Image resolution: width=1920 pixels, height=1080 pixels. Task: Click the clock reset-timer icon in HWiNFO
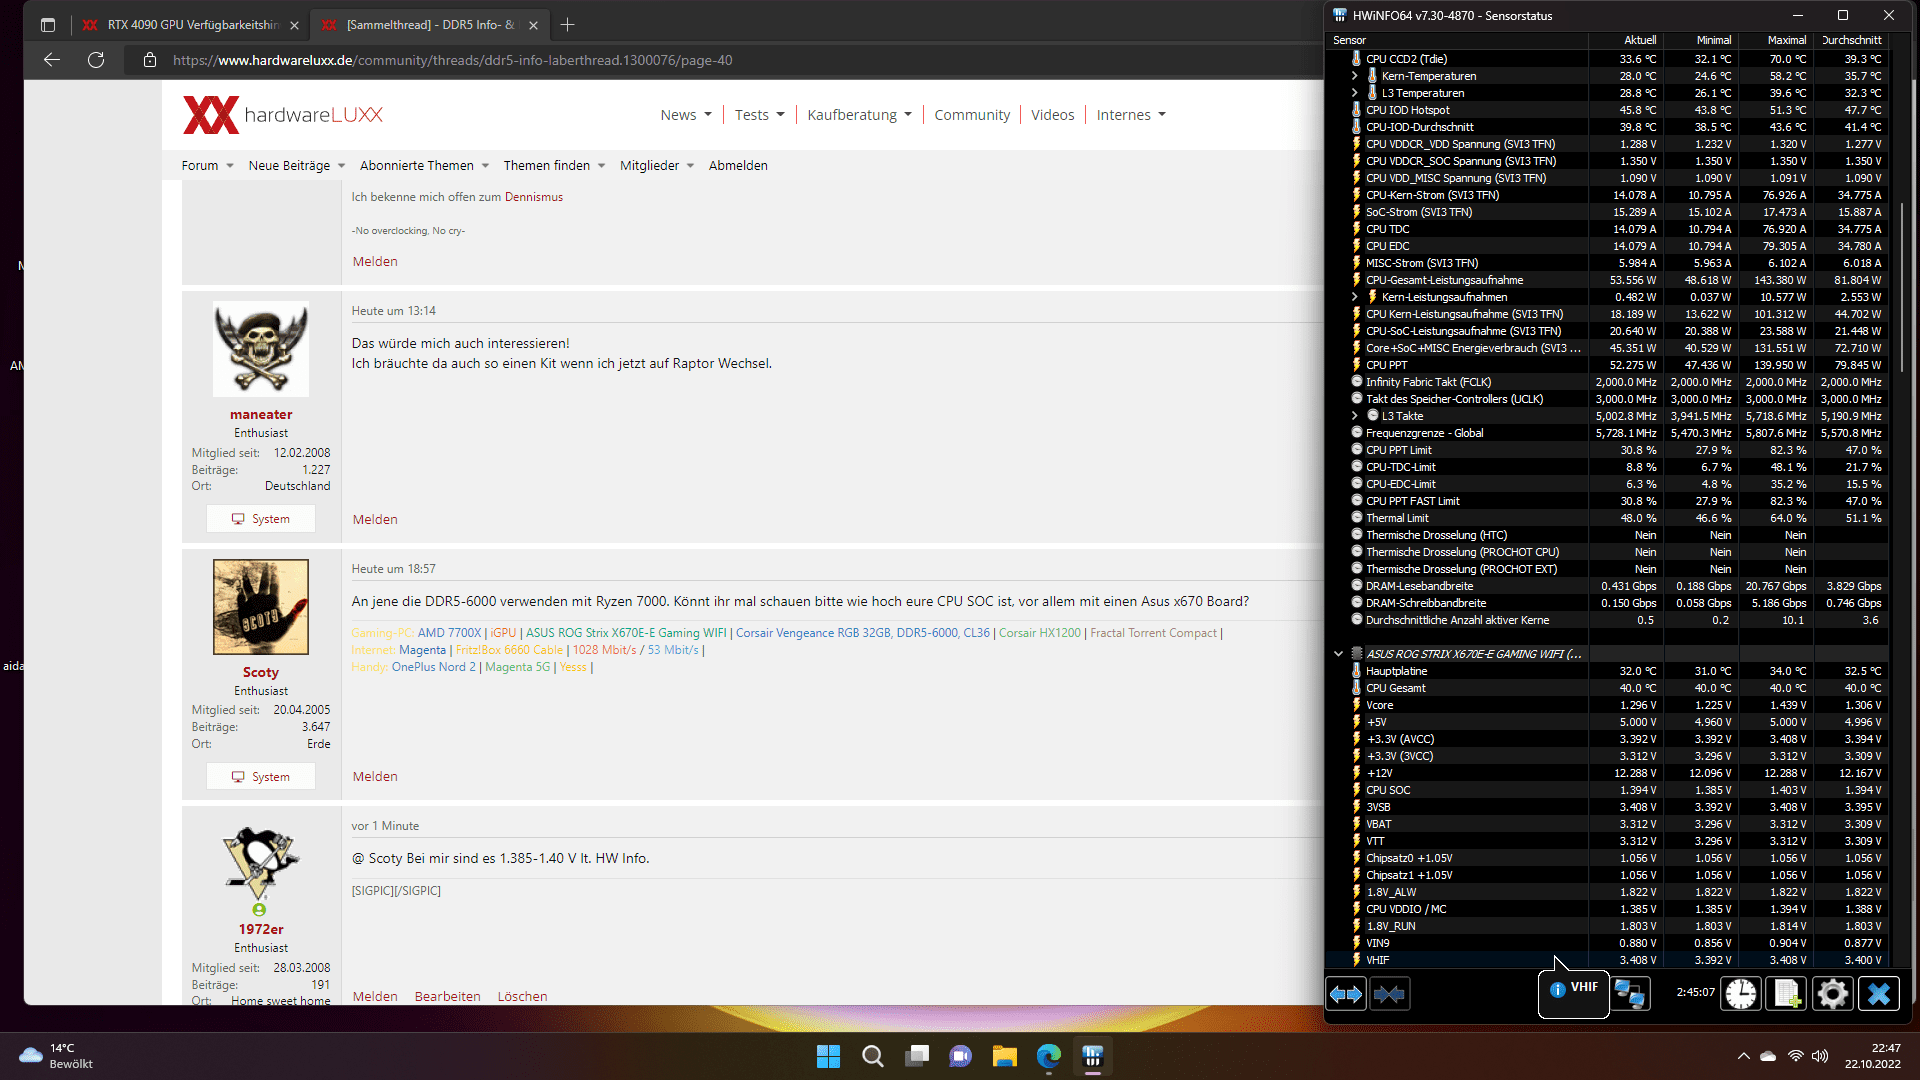(x=1741, y=994)
